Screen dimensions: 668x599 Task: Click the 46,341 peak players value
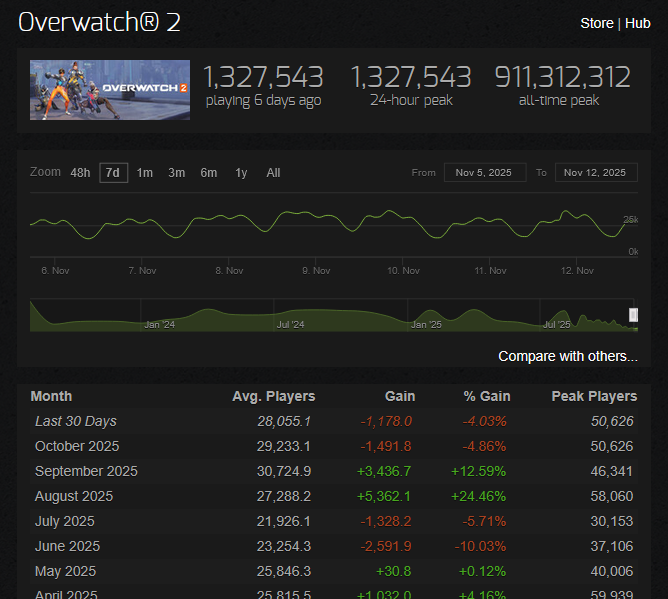[x=612, y=471]
